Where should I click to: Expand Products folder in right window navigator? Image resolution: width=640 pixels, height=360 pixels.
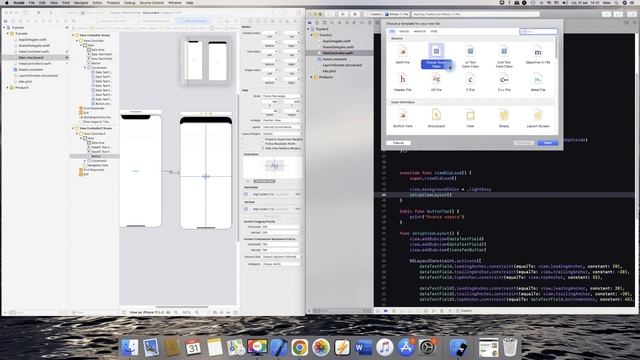coord(312,77)
